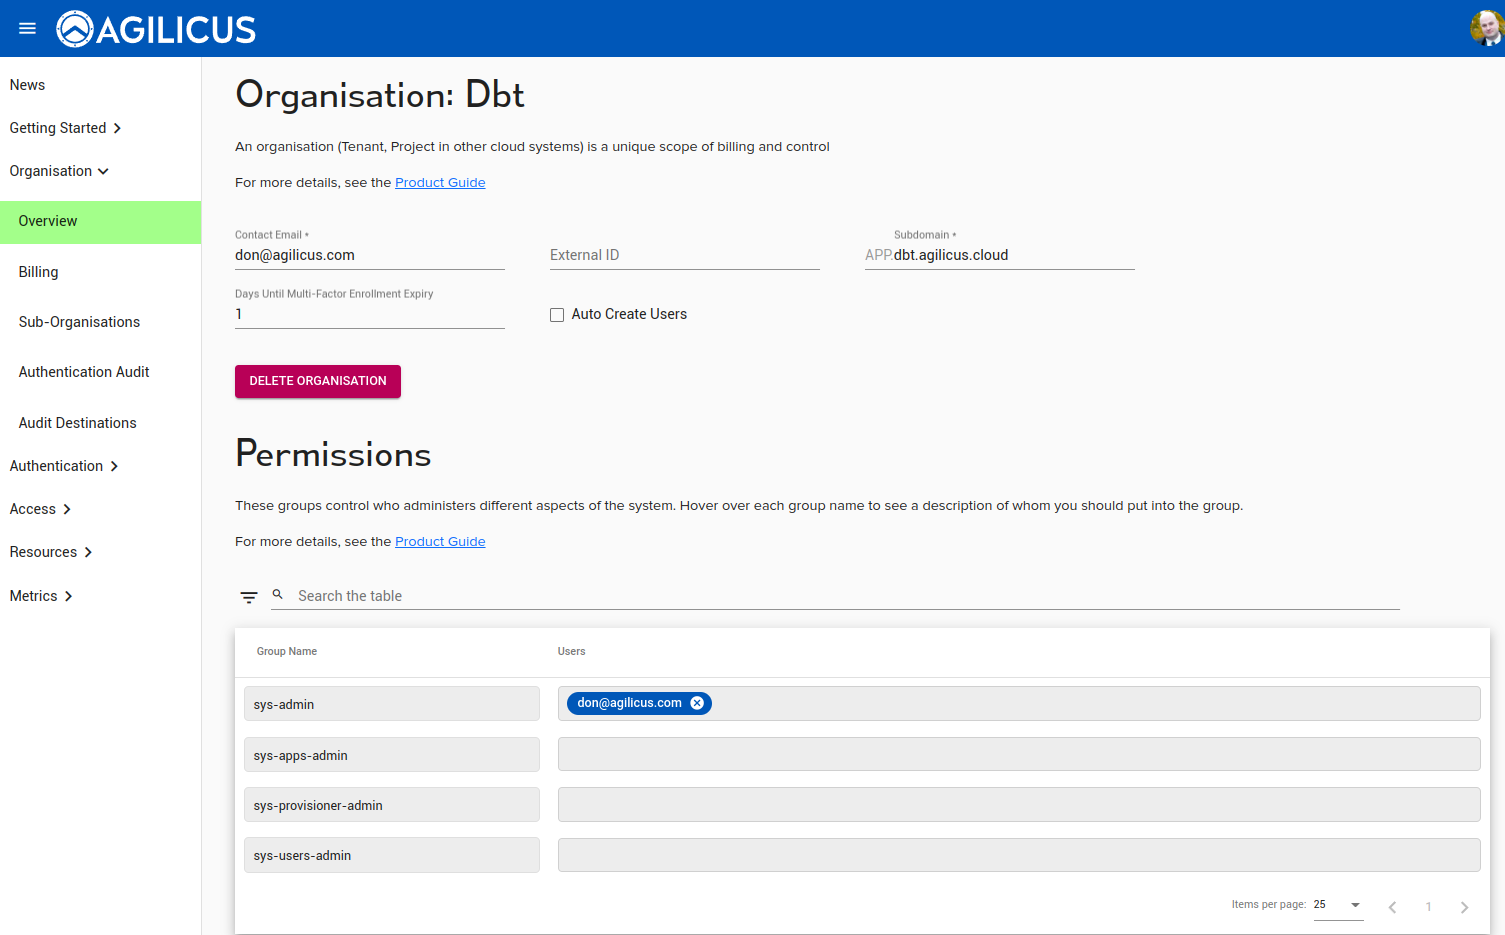Click the sys-apps-admin users field
The image size is (1505, 935).
(1018, 754)
